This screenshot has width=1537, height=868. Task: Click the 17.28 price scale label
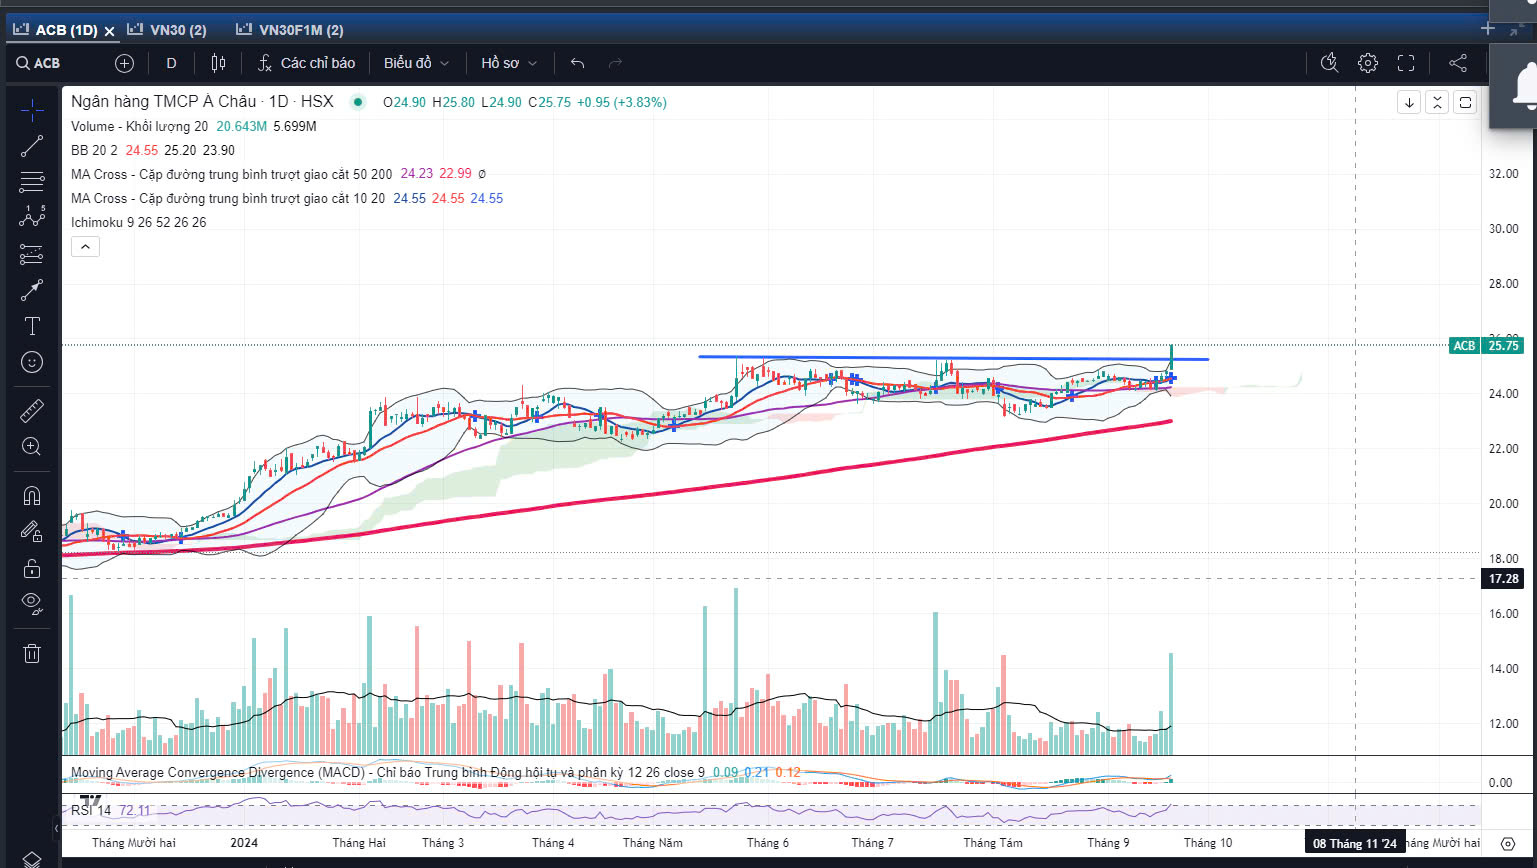1503,579
